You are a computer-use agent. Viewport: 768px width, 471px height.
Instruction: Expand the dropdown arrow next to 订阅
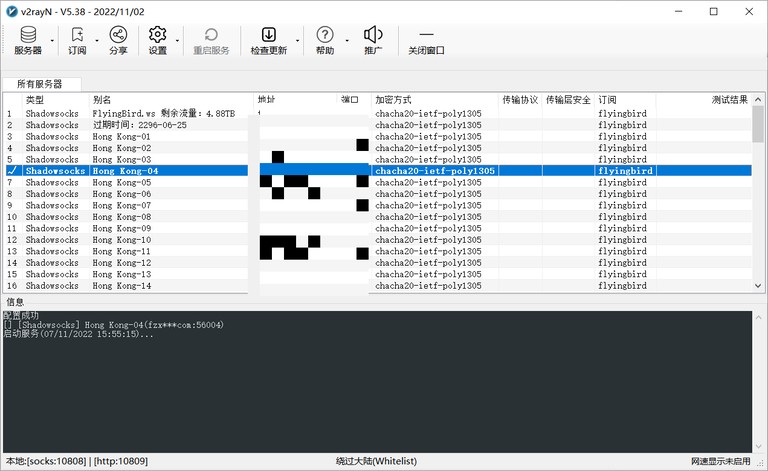pos(97,42)
